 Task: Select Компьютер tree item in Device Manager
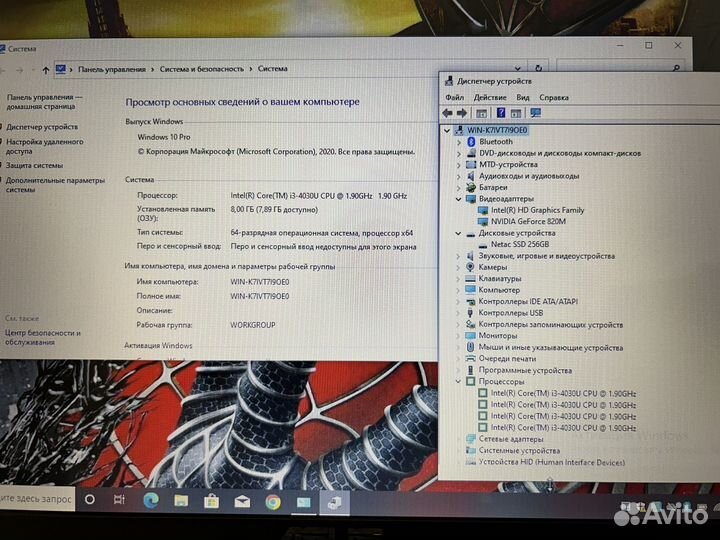[x=499, y=290]
